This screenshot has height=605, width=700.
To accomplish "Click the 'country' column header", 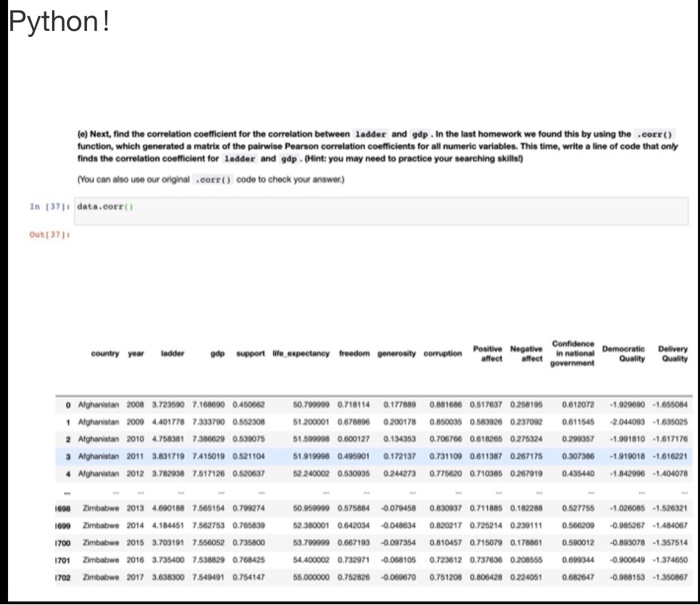I will 105,354.
